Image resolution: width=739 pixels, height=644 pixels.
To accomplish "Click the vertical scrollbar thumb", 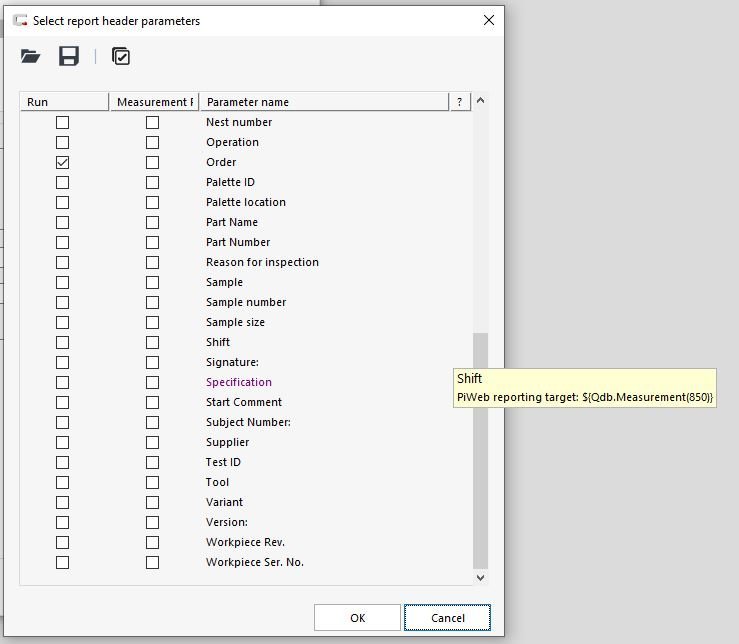I will point(480,450).
